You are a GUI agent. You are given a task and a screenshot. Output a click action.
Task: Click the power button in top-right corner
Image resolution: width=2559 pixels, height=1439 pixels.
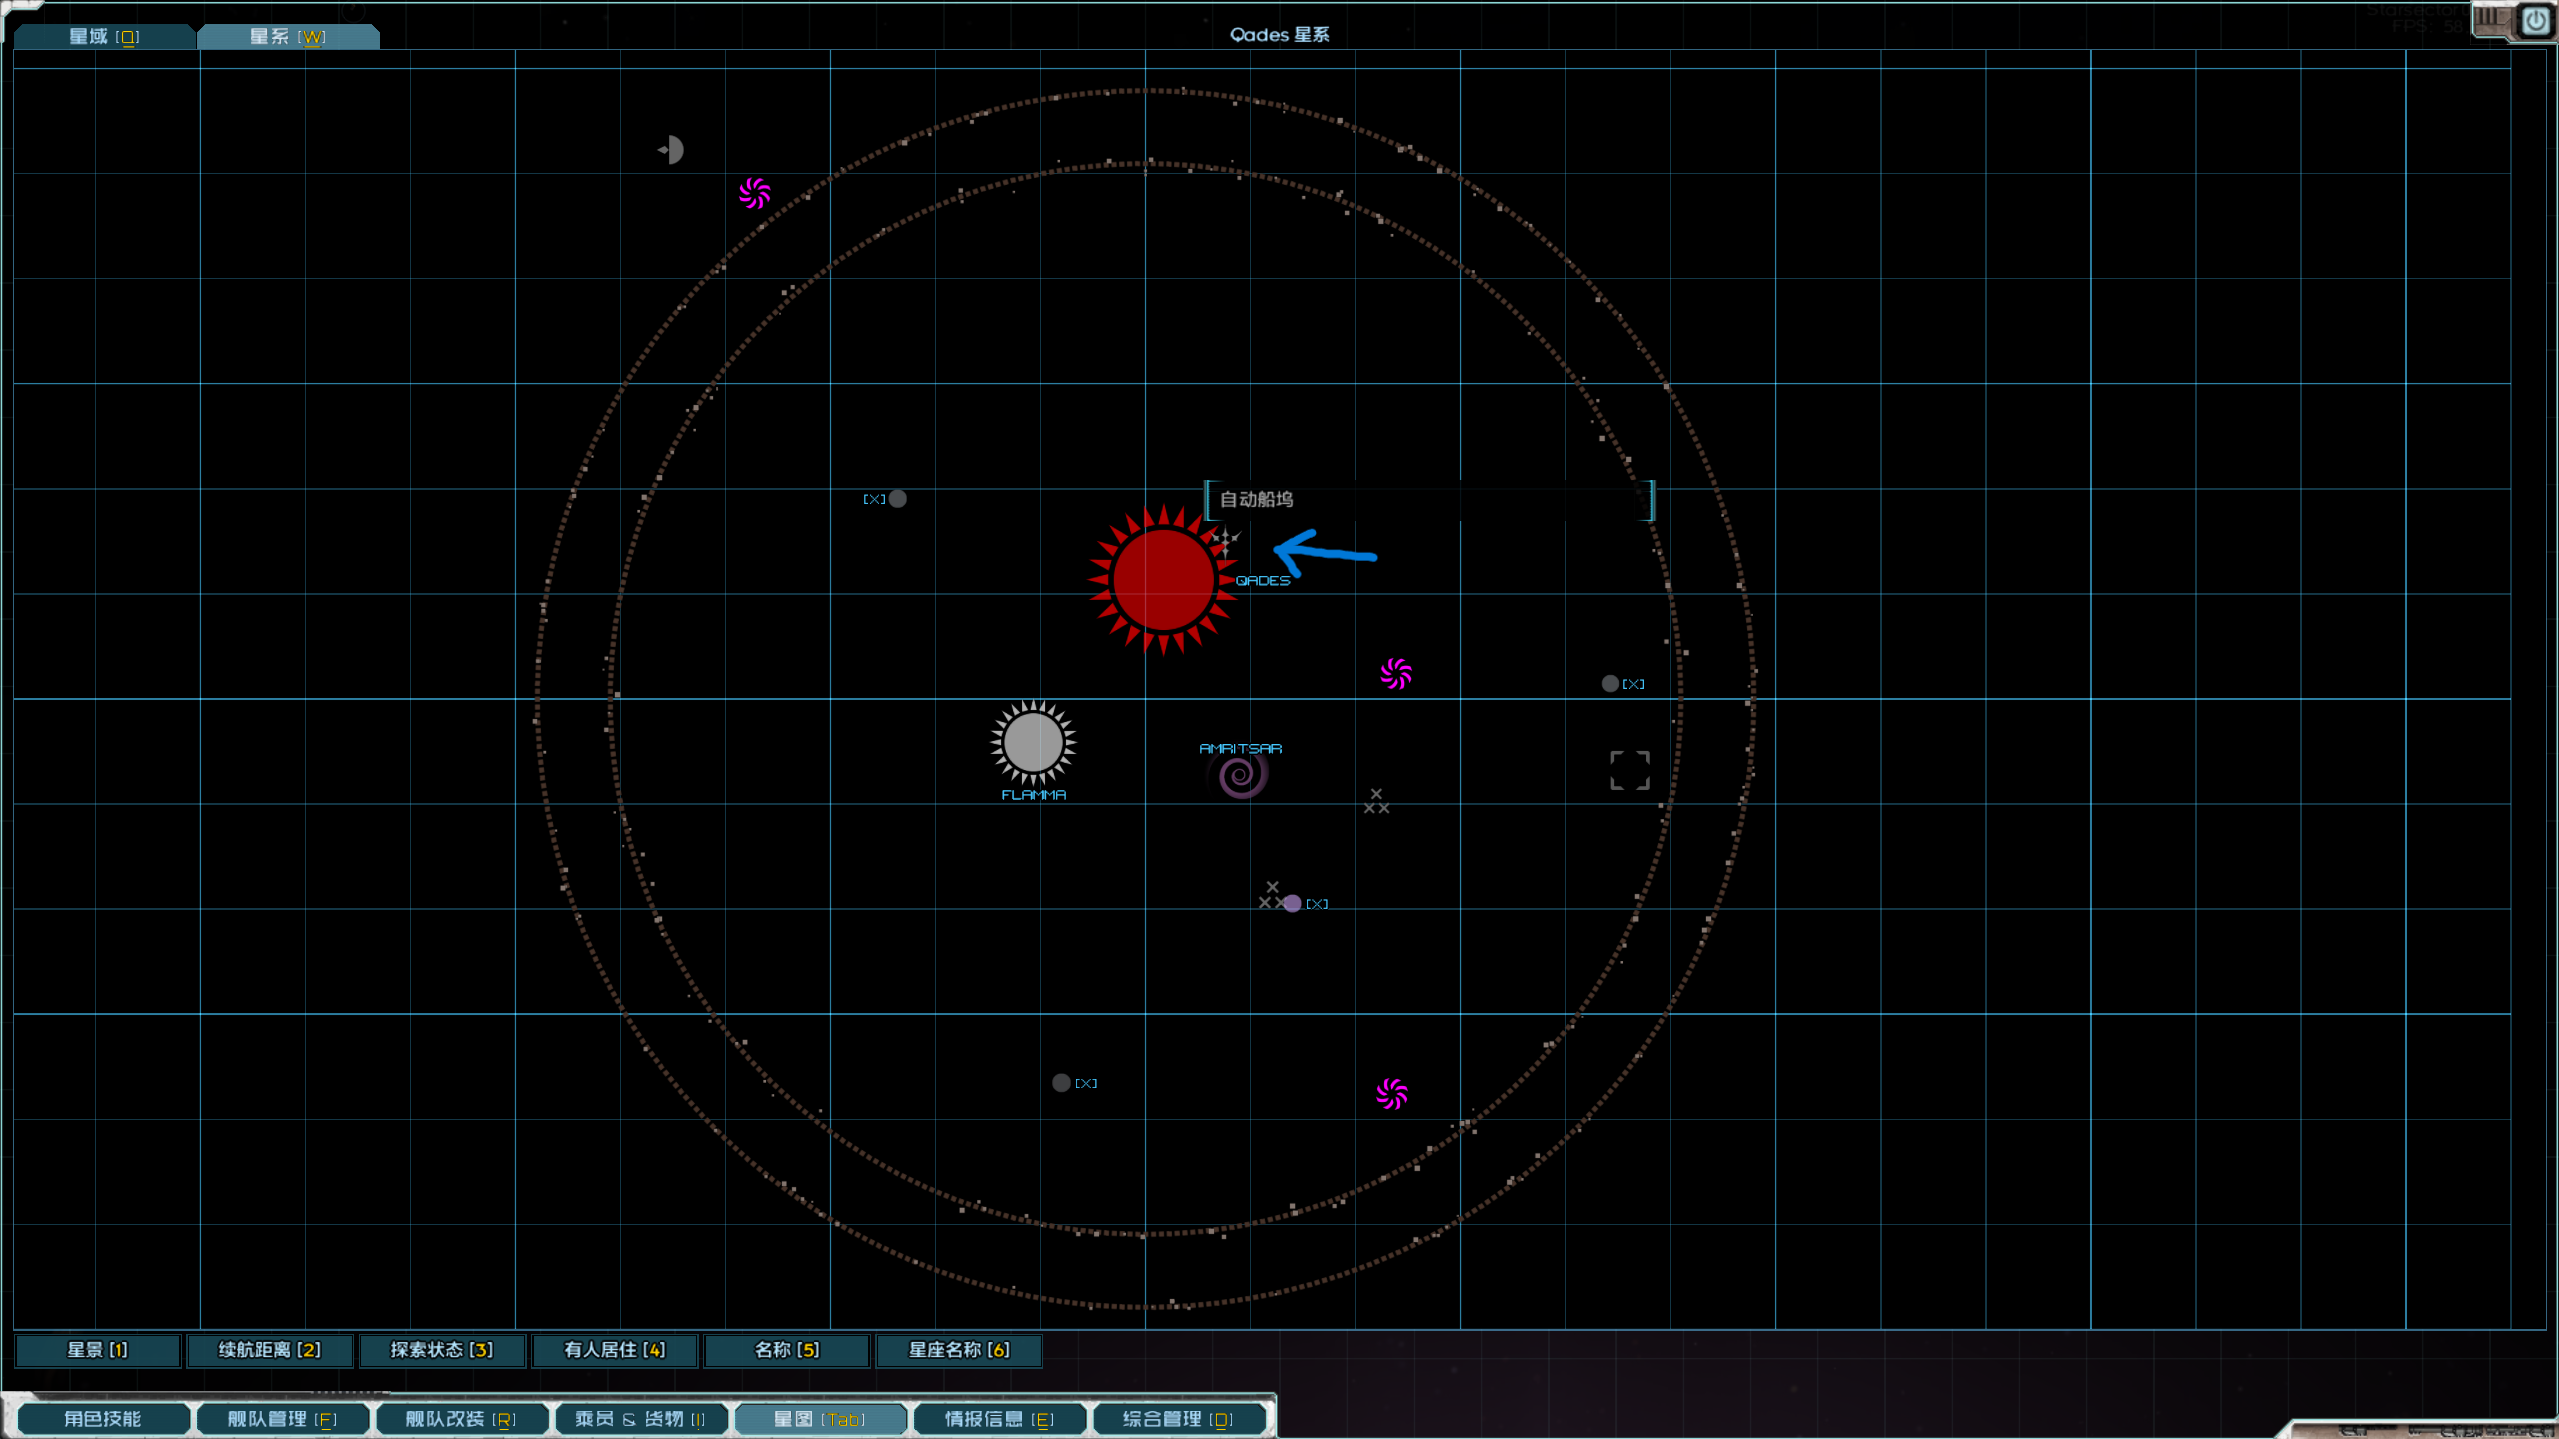(x=2535, y=20)
